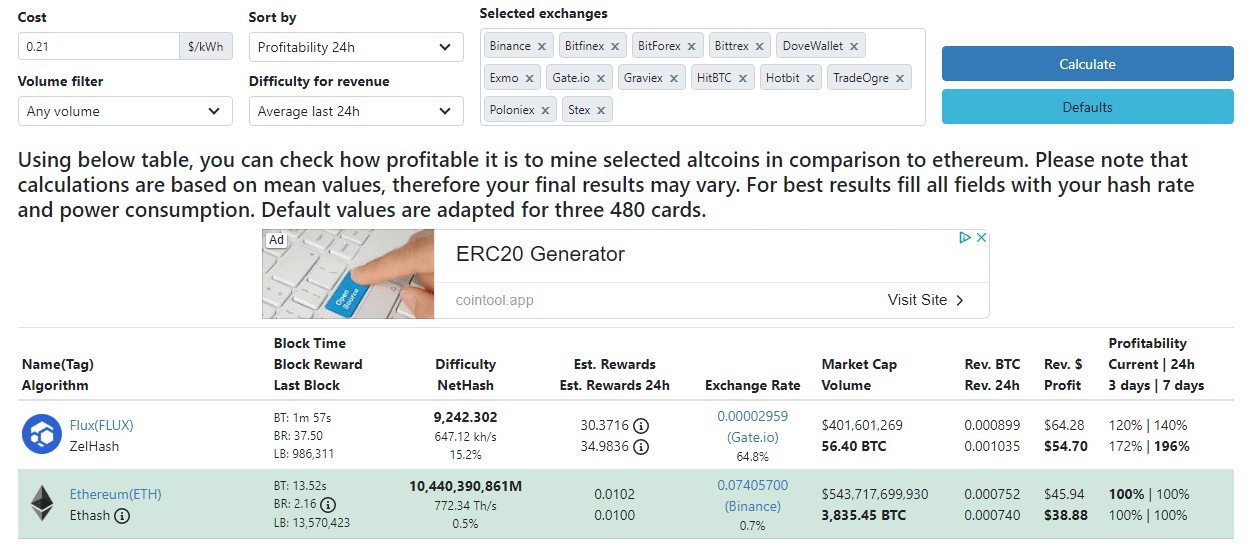Click the ERC20 Generator ad thumbnail
Viewport: 1260px width, 549px height.
point(348,274)
